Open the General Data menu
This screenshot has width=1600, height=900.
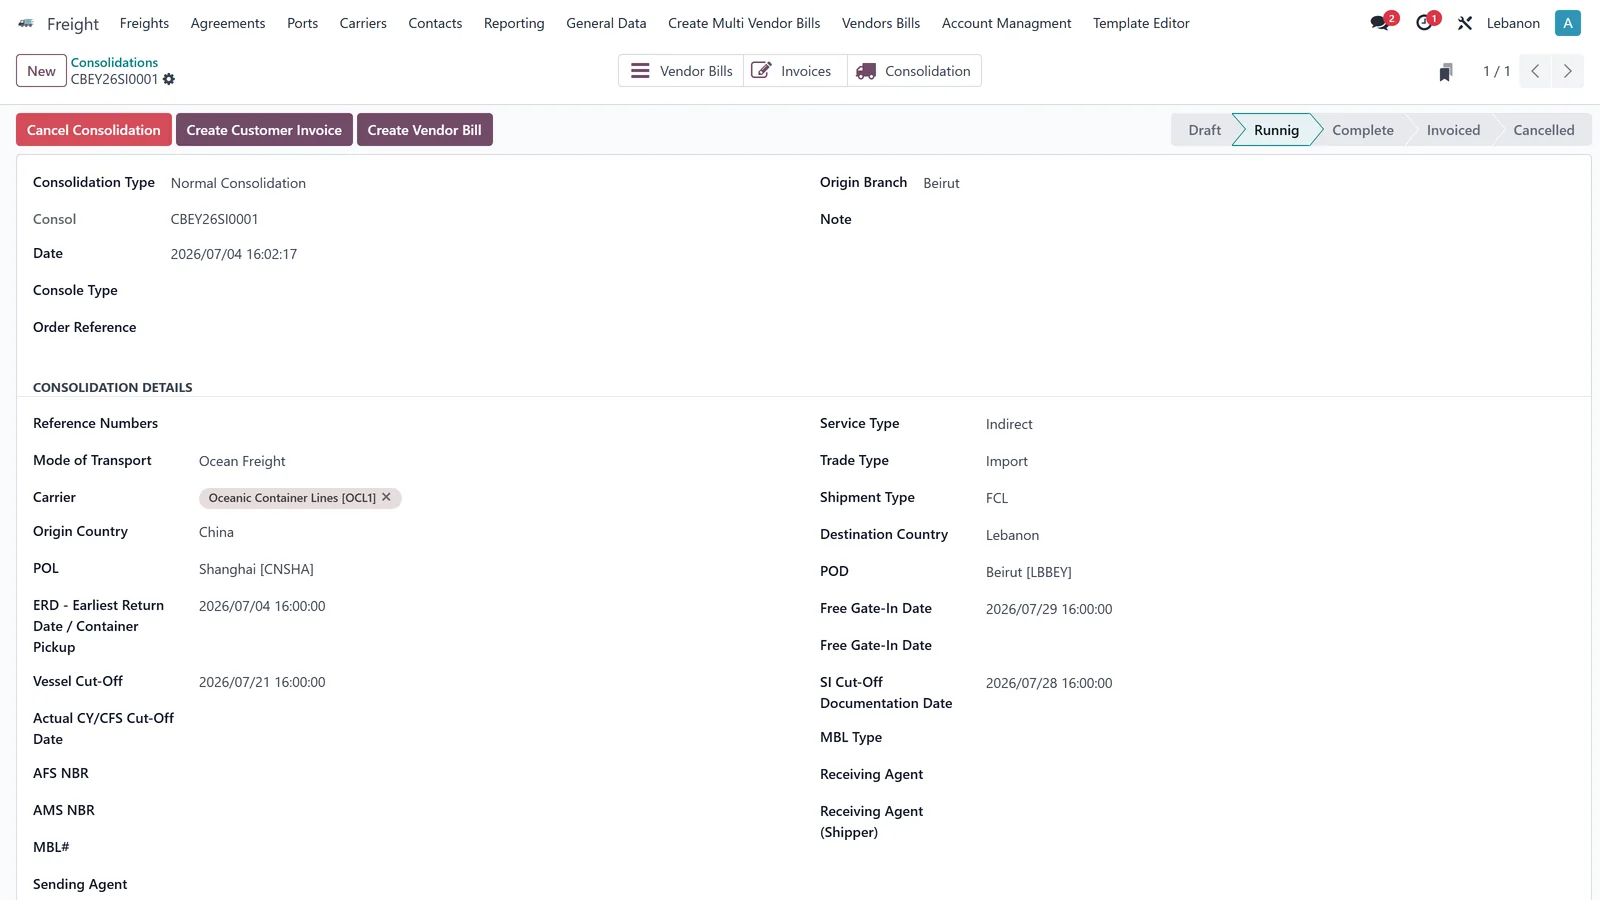[606, 23]
